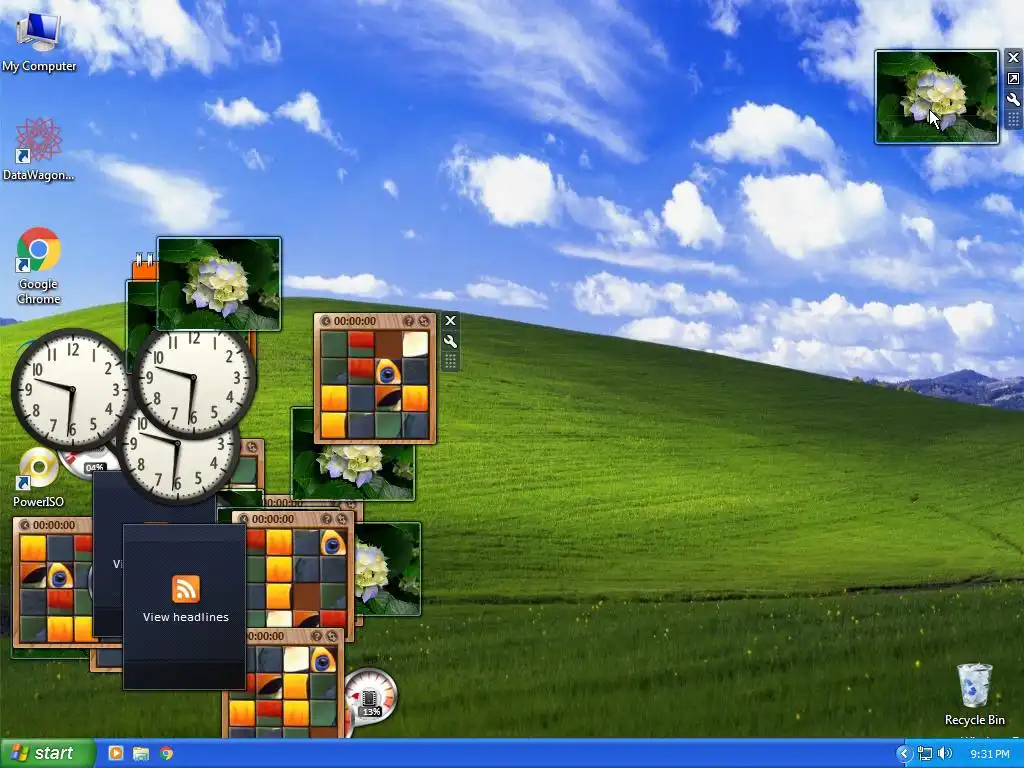Close the top-right slideshow gadget with its X

pyautogui.click(x=1013, y=58)
